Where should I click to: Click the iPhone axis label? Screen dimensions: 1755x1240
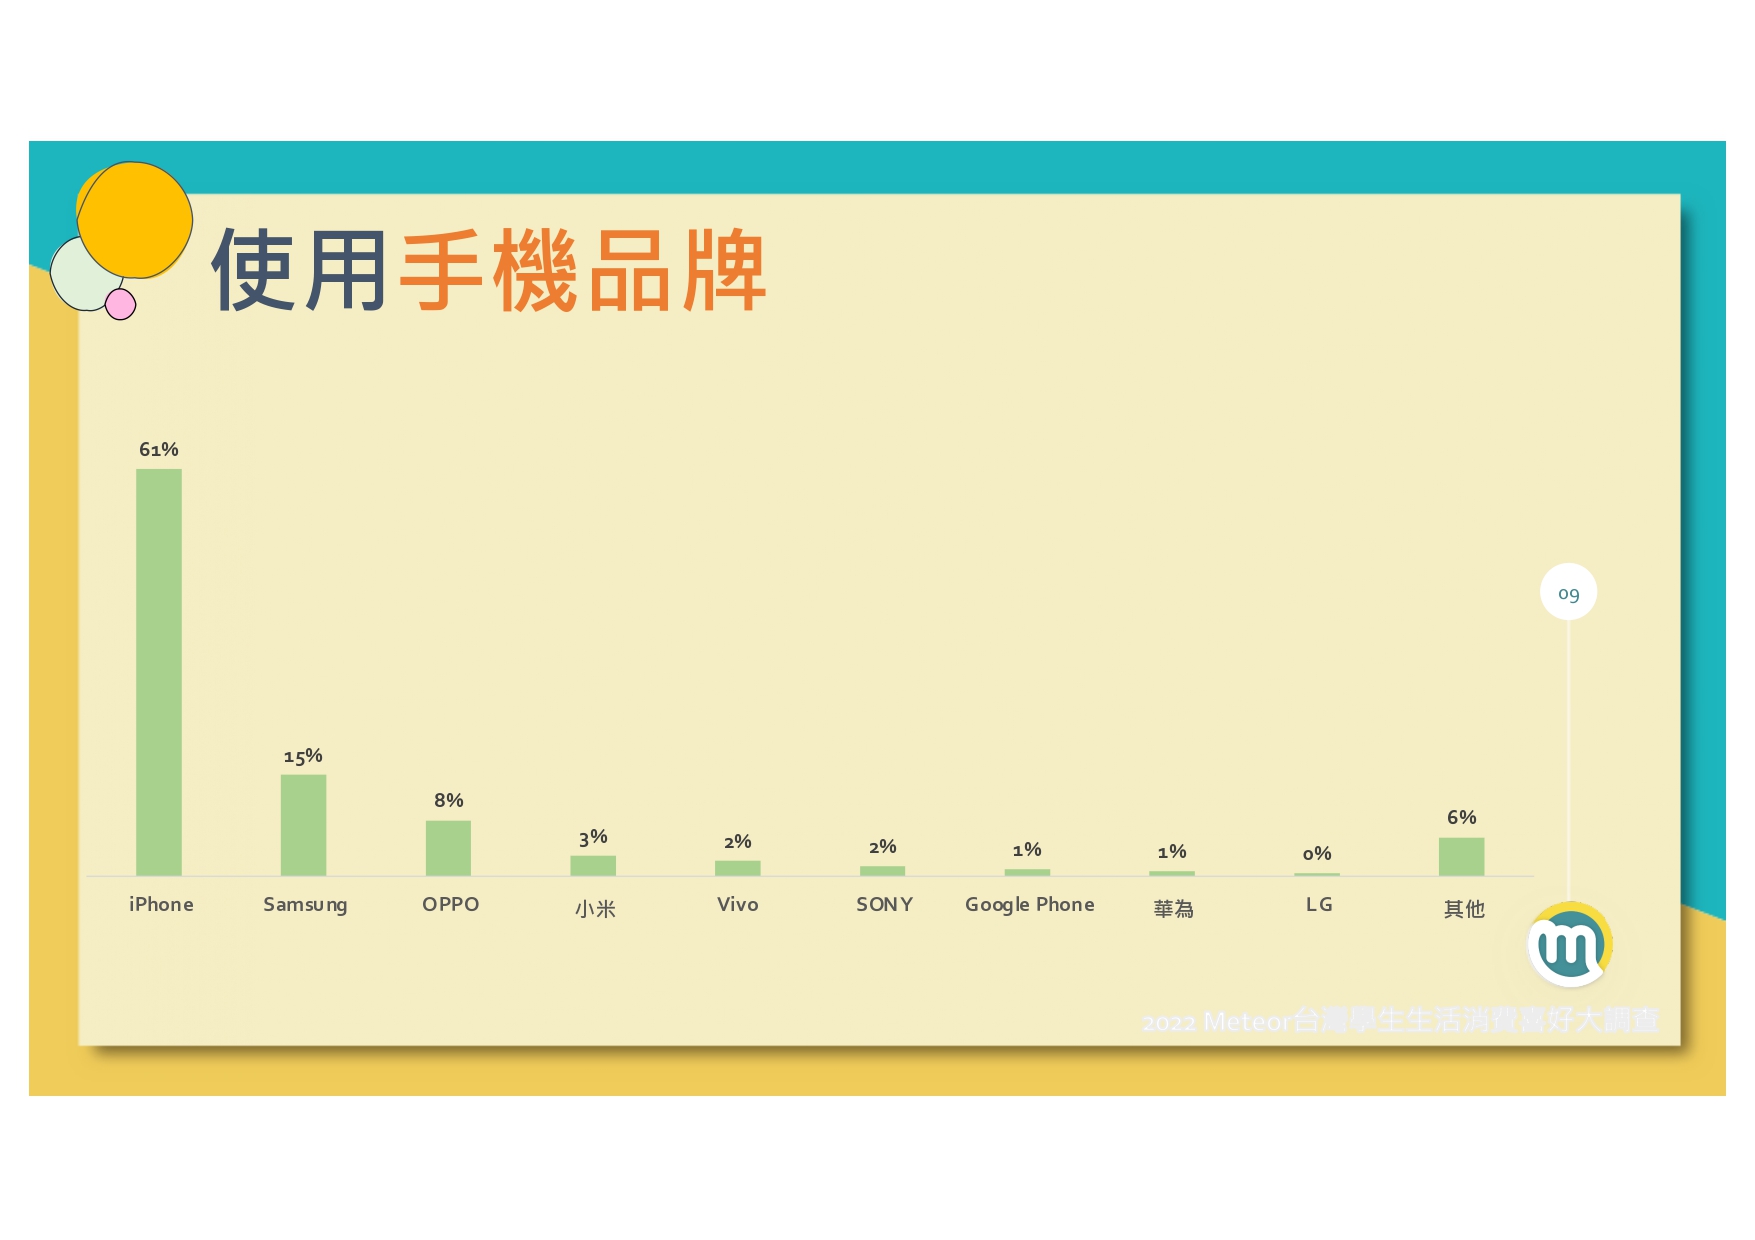point(161,904)
